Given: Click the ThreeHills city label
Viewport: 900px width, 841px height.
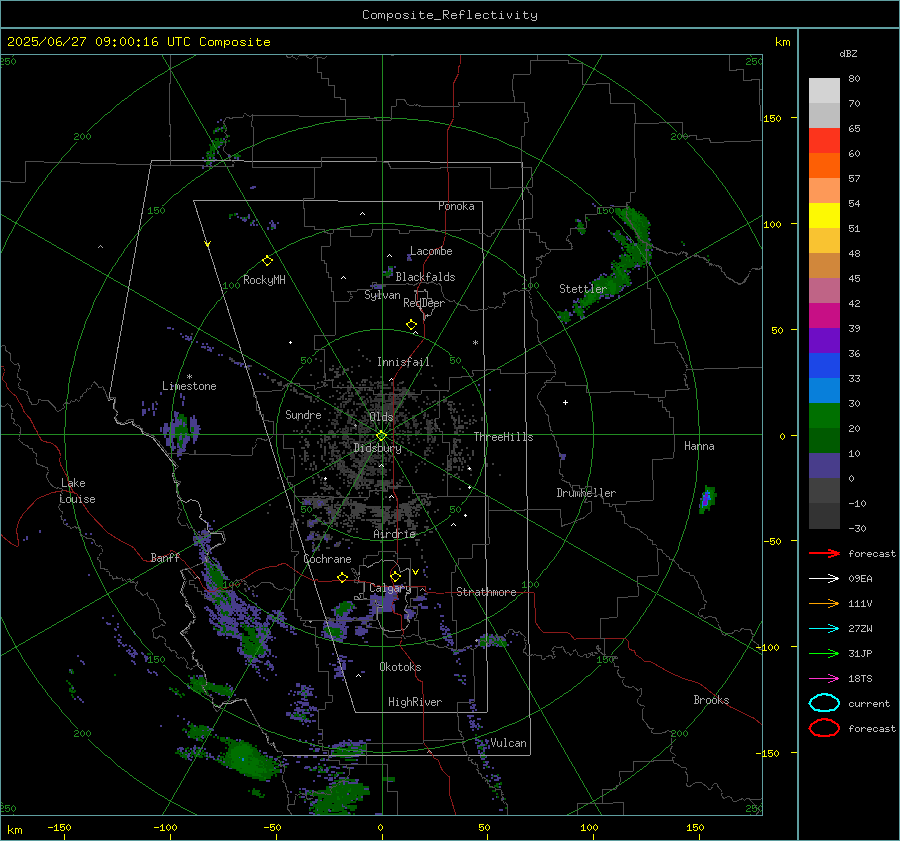Looking at the screenshot, I should pos(503,437).
